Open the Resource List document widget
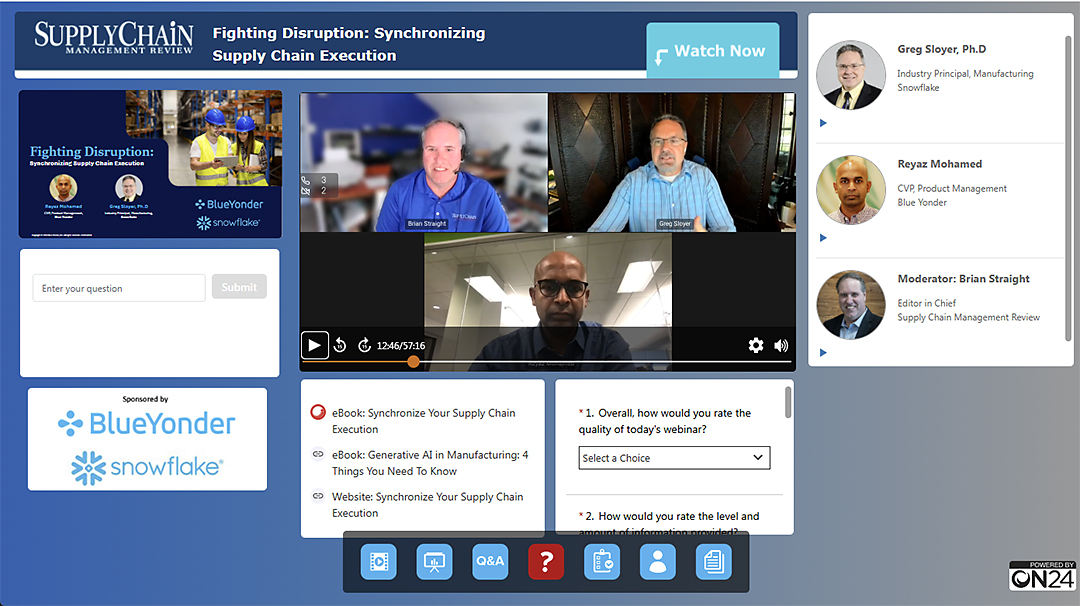1080x606 pixels. [x=714, y=561]
